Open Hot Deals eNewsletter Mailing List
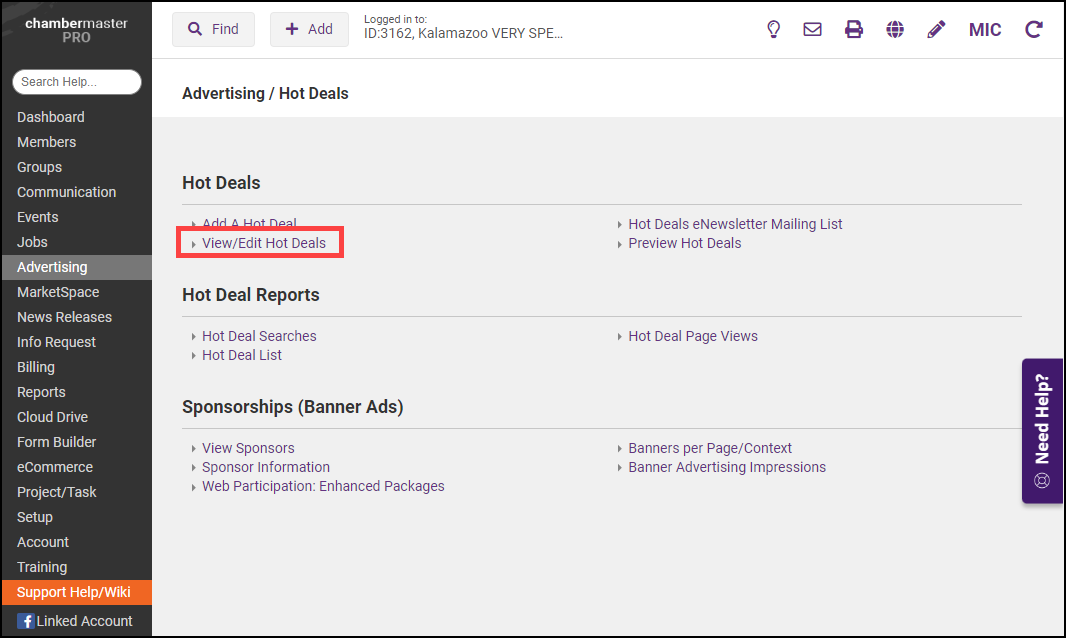1066x638 pixels. pyautogui.click(x=735, y=224)
